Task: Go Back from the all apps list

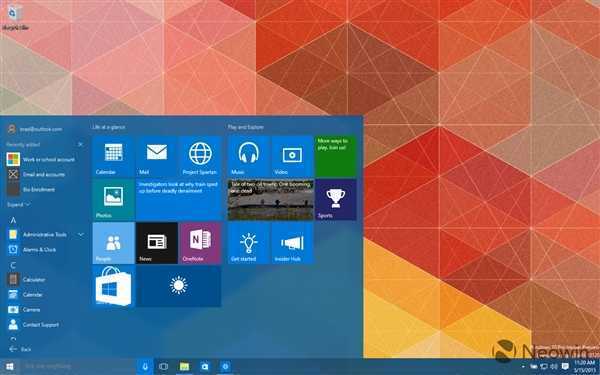Action: (x=20, y=349)
